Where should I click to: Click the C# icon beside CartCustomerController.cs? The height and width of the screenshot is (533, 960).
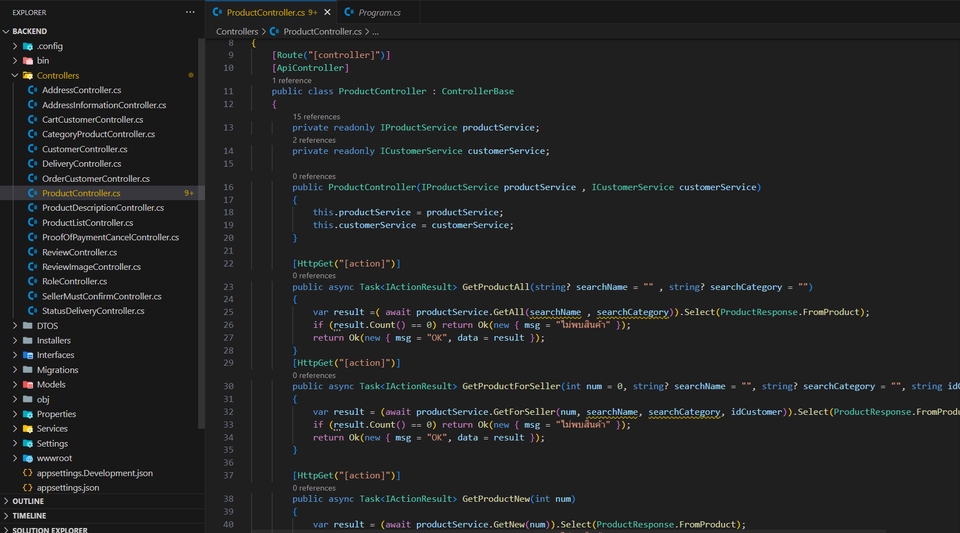pyautogui.click(x=32, y=120)
